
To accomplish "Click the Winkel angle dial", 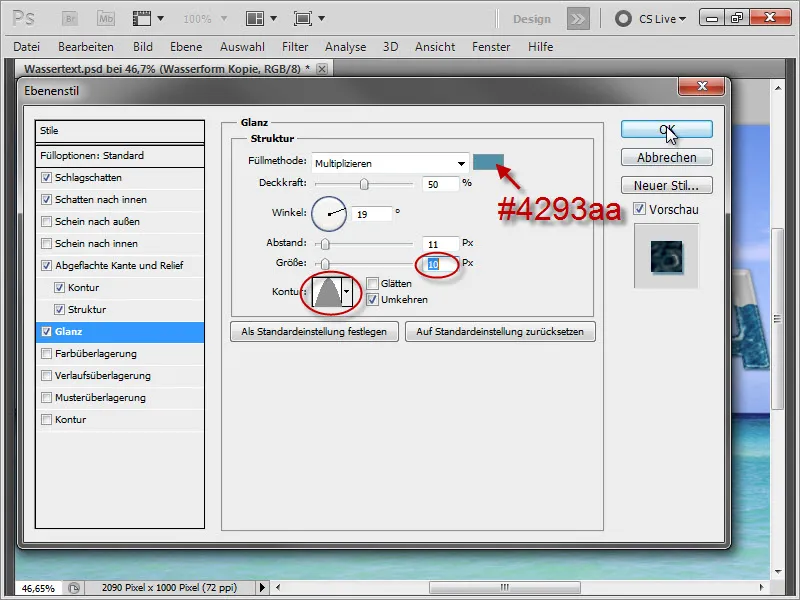I will point(329,214).
